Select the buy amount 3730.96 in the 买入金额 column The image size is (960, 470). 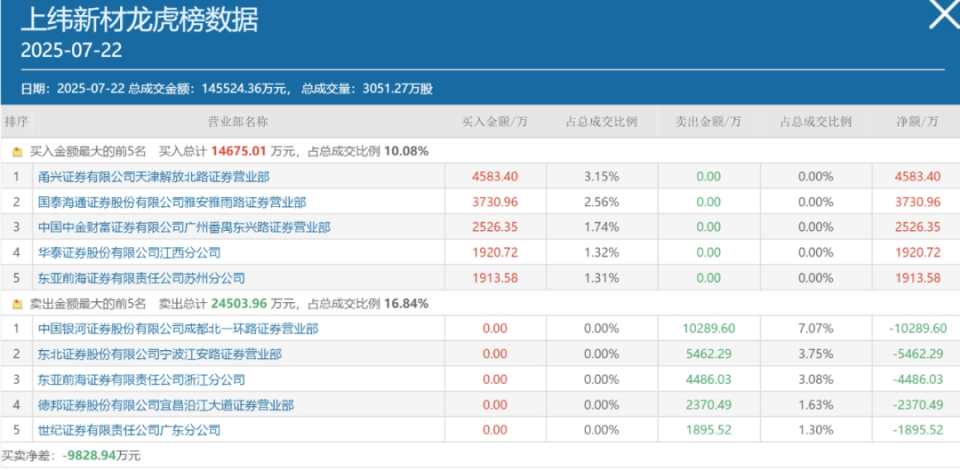(495, 202)
